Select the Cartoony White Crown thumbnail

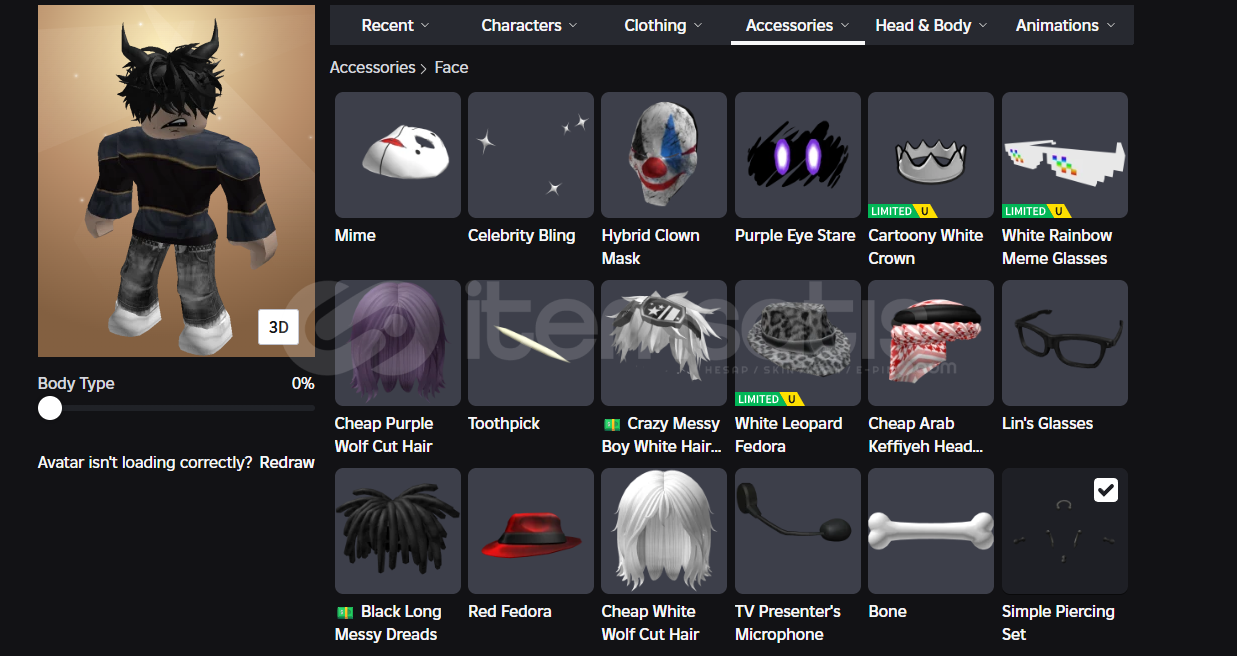931,155
